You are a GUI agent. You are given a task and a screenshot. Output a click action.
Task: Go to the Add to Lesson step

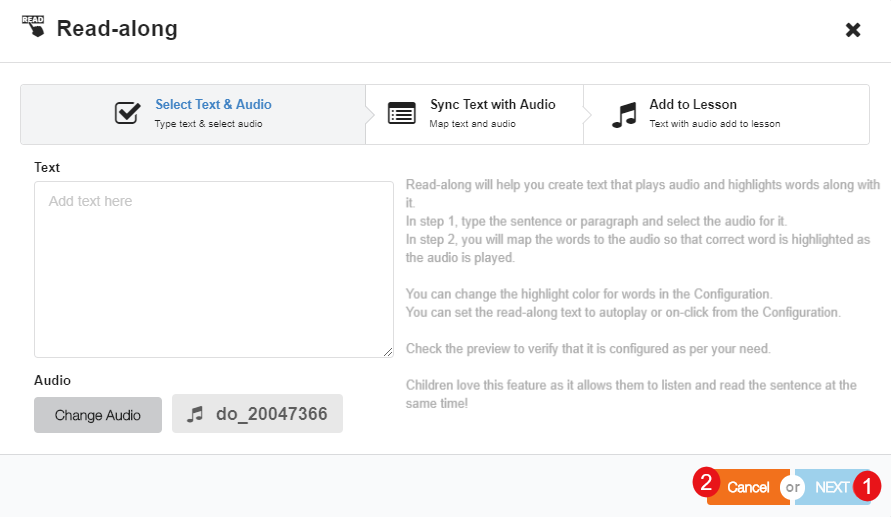click(x=693, y=105)
